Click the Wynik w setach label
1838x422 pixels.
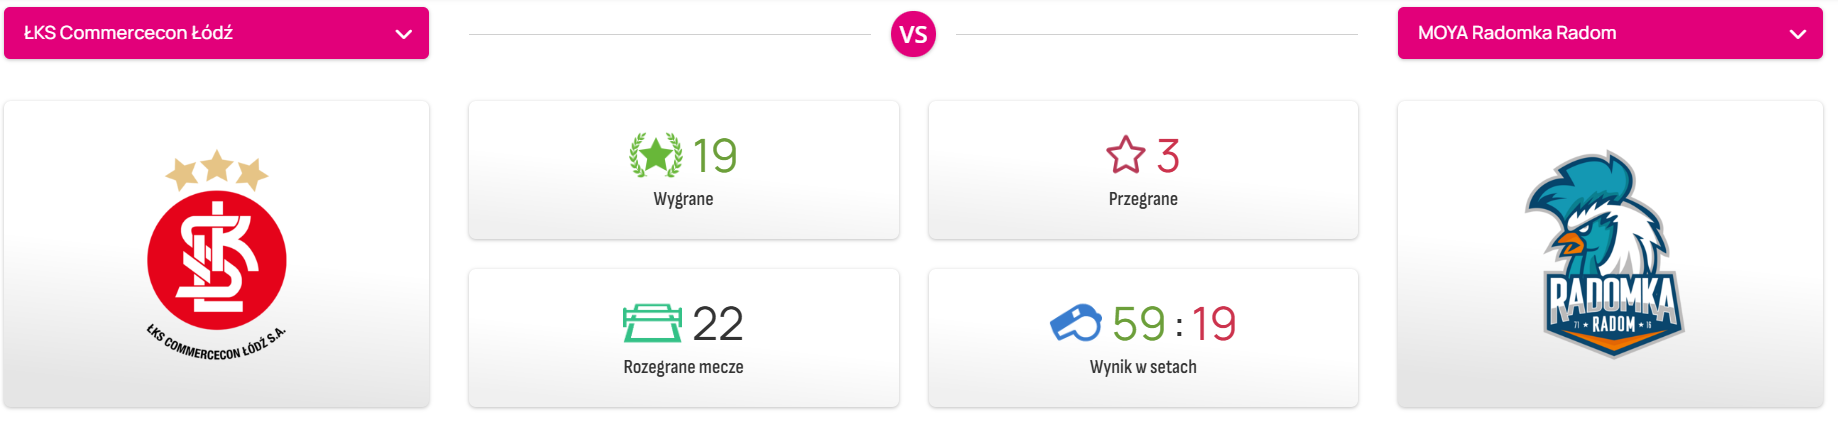1143,367
